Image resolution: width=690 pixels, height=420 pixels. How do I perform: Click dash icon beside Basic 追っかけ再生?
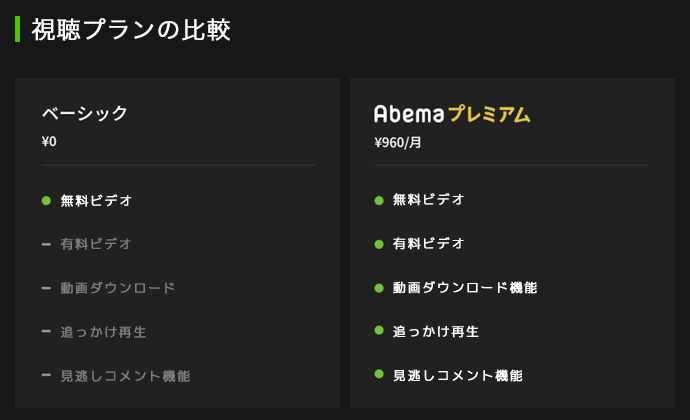click(46, 331)
